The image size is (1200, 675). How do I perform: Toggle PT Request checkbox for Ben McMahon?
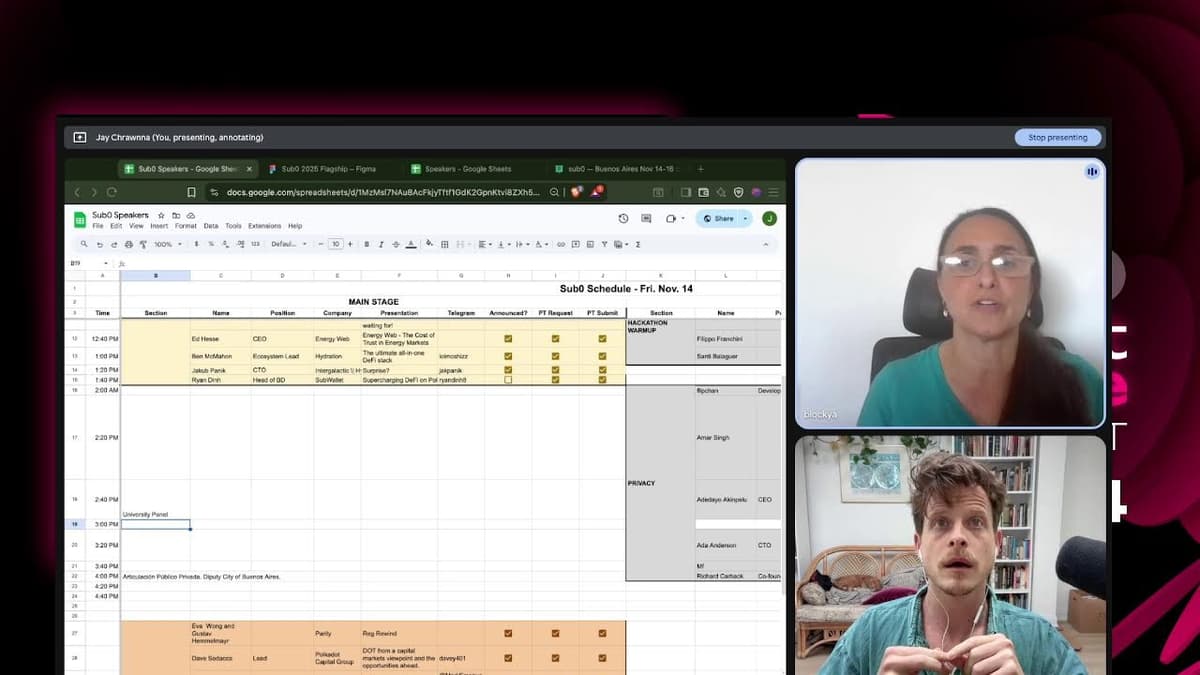tap(555, 356)
